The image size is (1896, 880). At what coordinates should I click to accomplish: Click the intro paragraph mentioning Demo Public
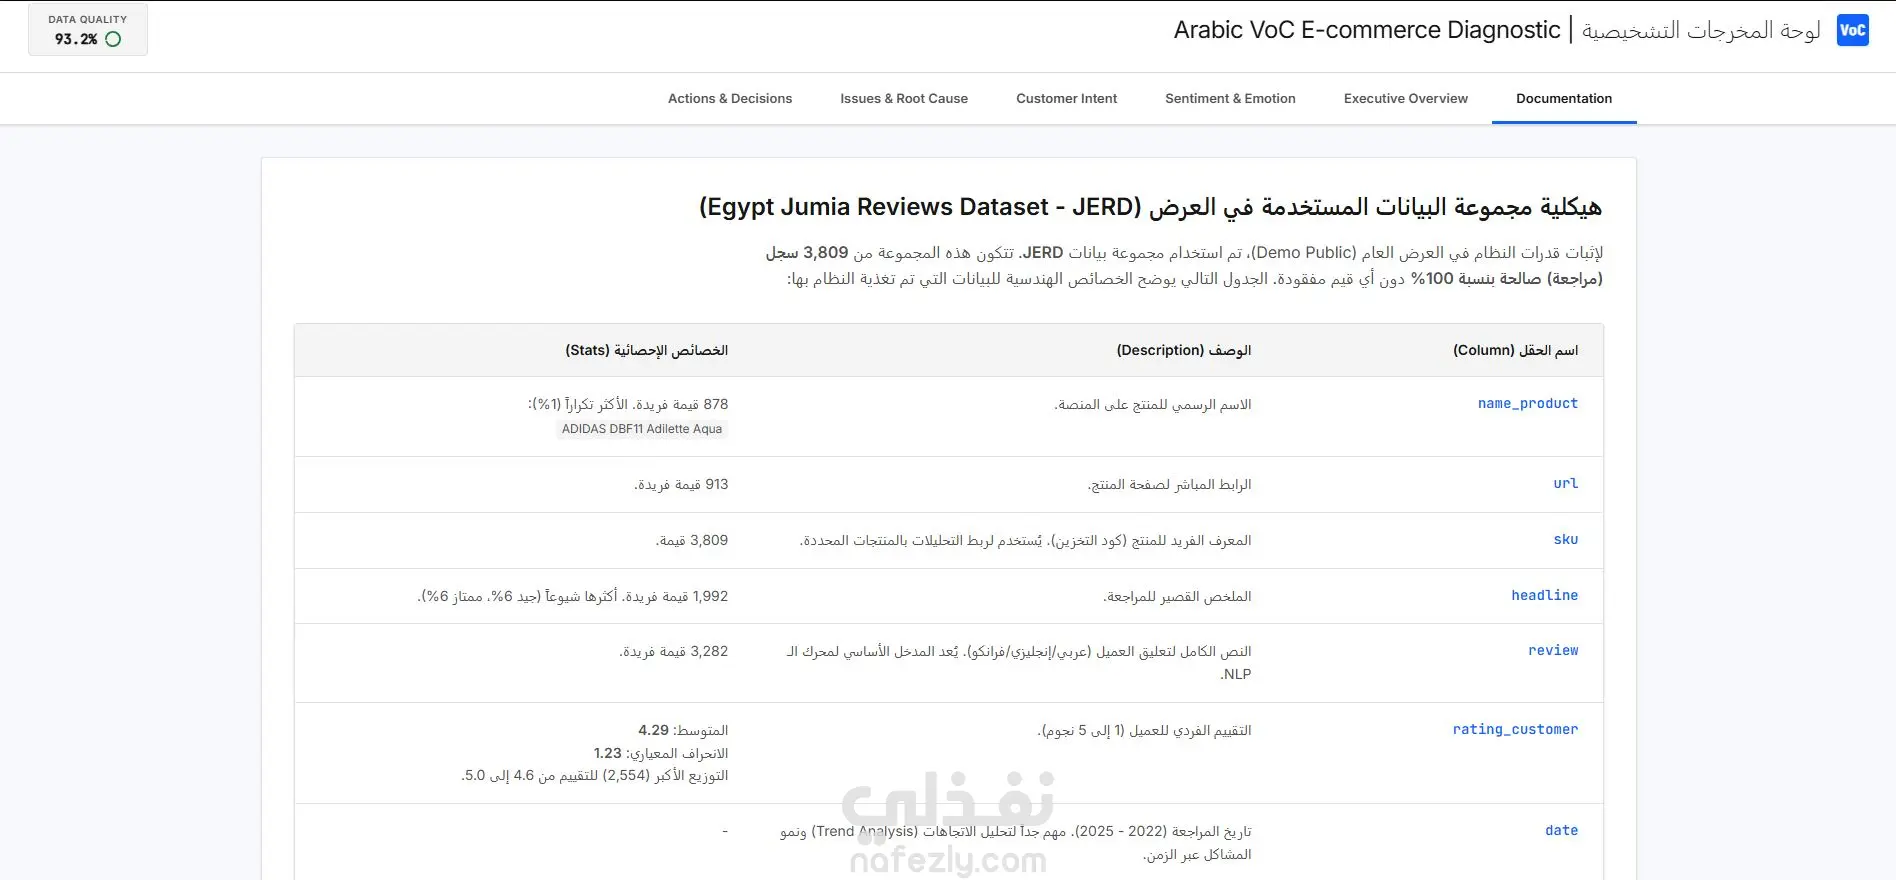[x=1184, y=265]
